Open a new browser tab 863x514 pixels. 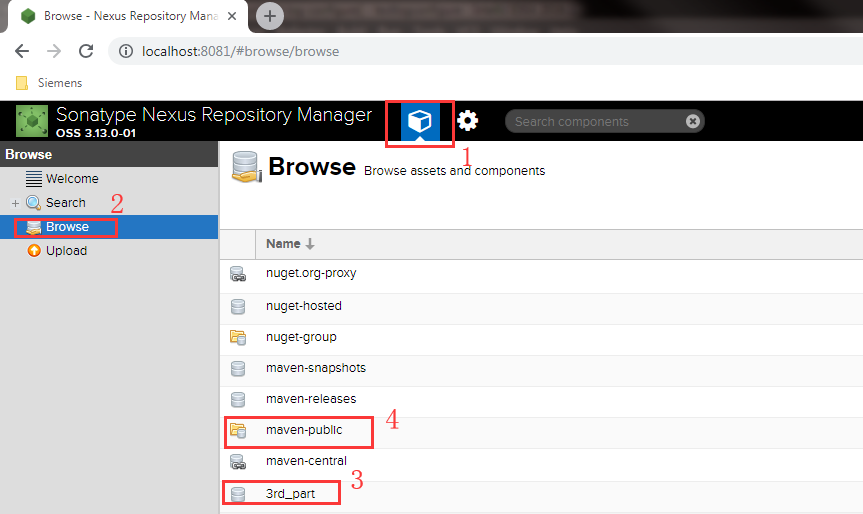click(270, 16)
